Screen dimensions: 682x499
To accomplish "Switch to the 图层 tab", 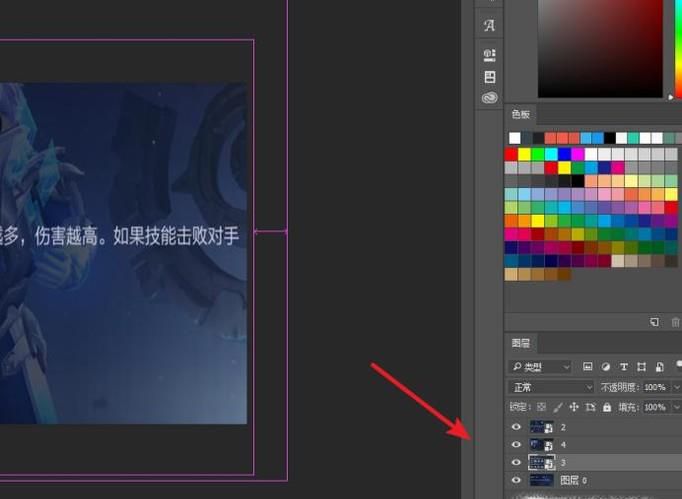I will point(521,343).
